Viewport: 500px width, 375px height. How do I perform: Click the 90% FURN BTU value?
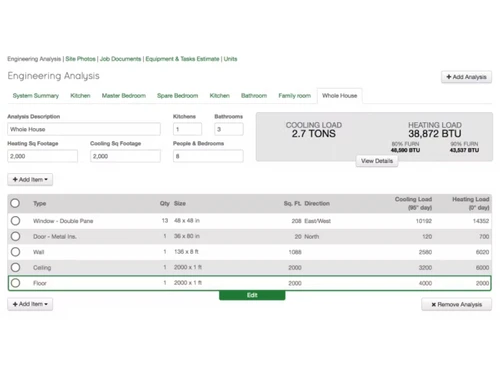tap(464, 150)
